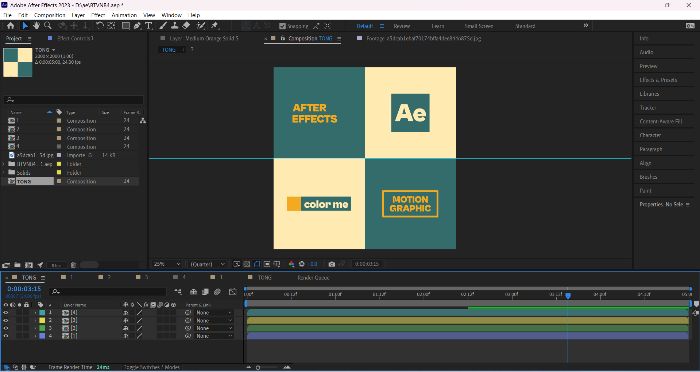The width and height of the screenshot is (700, 372).
Task: Open the Composition menu
Action: 50,15
